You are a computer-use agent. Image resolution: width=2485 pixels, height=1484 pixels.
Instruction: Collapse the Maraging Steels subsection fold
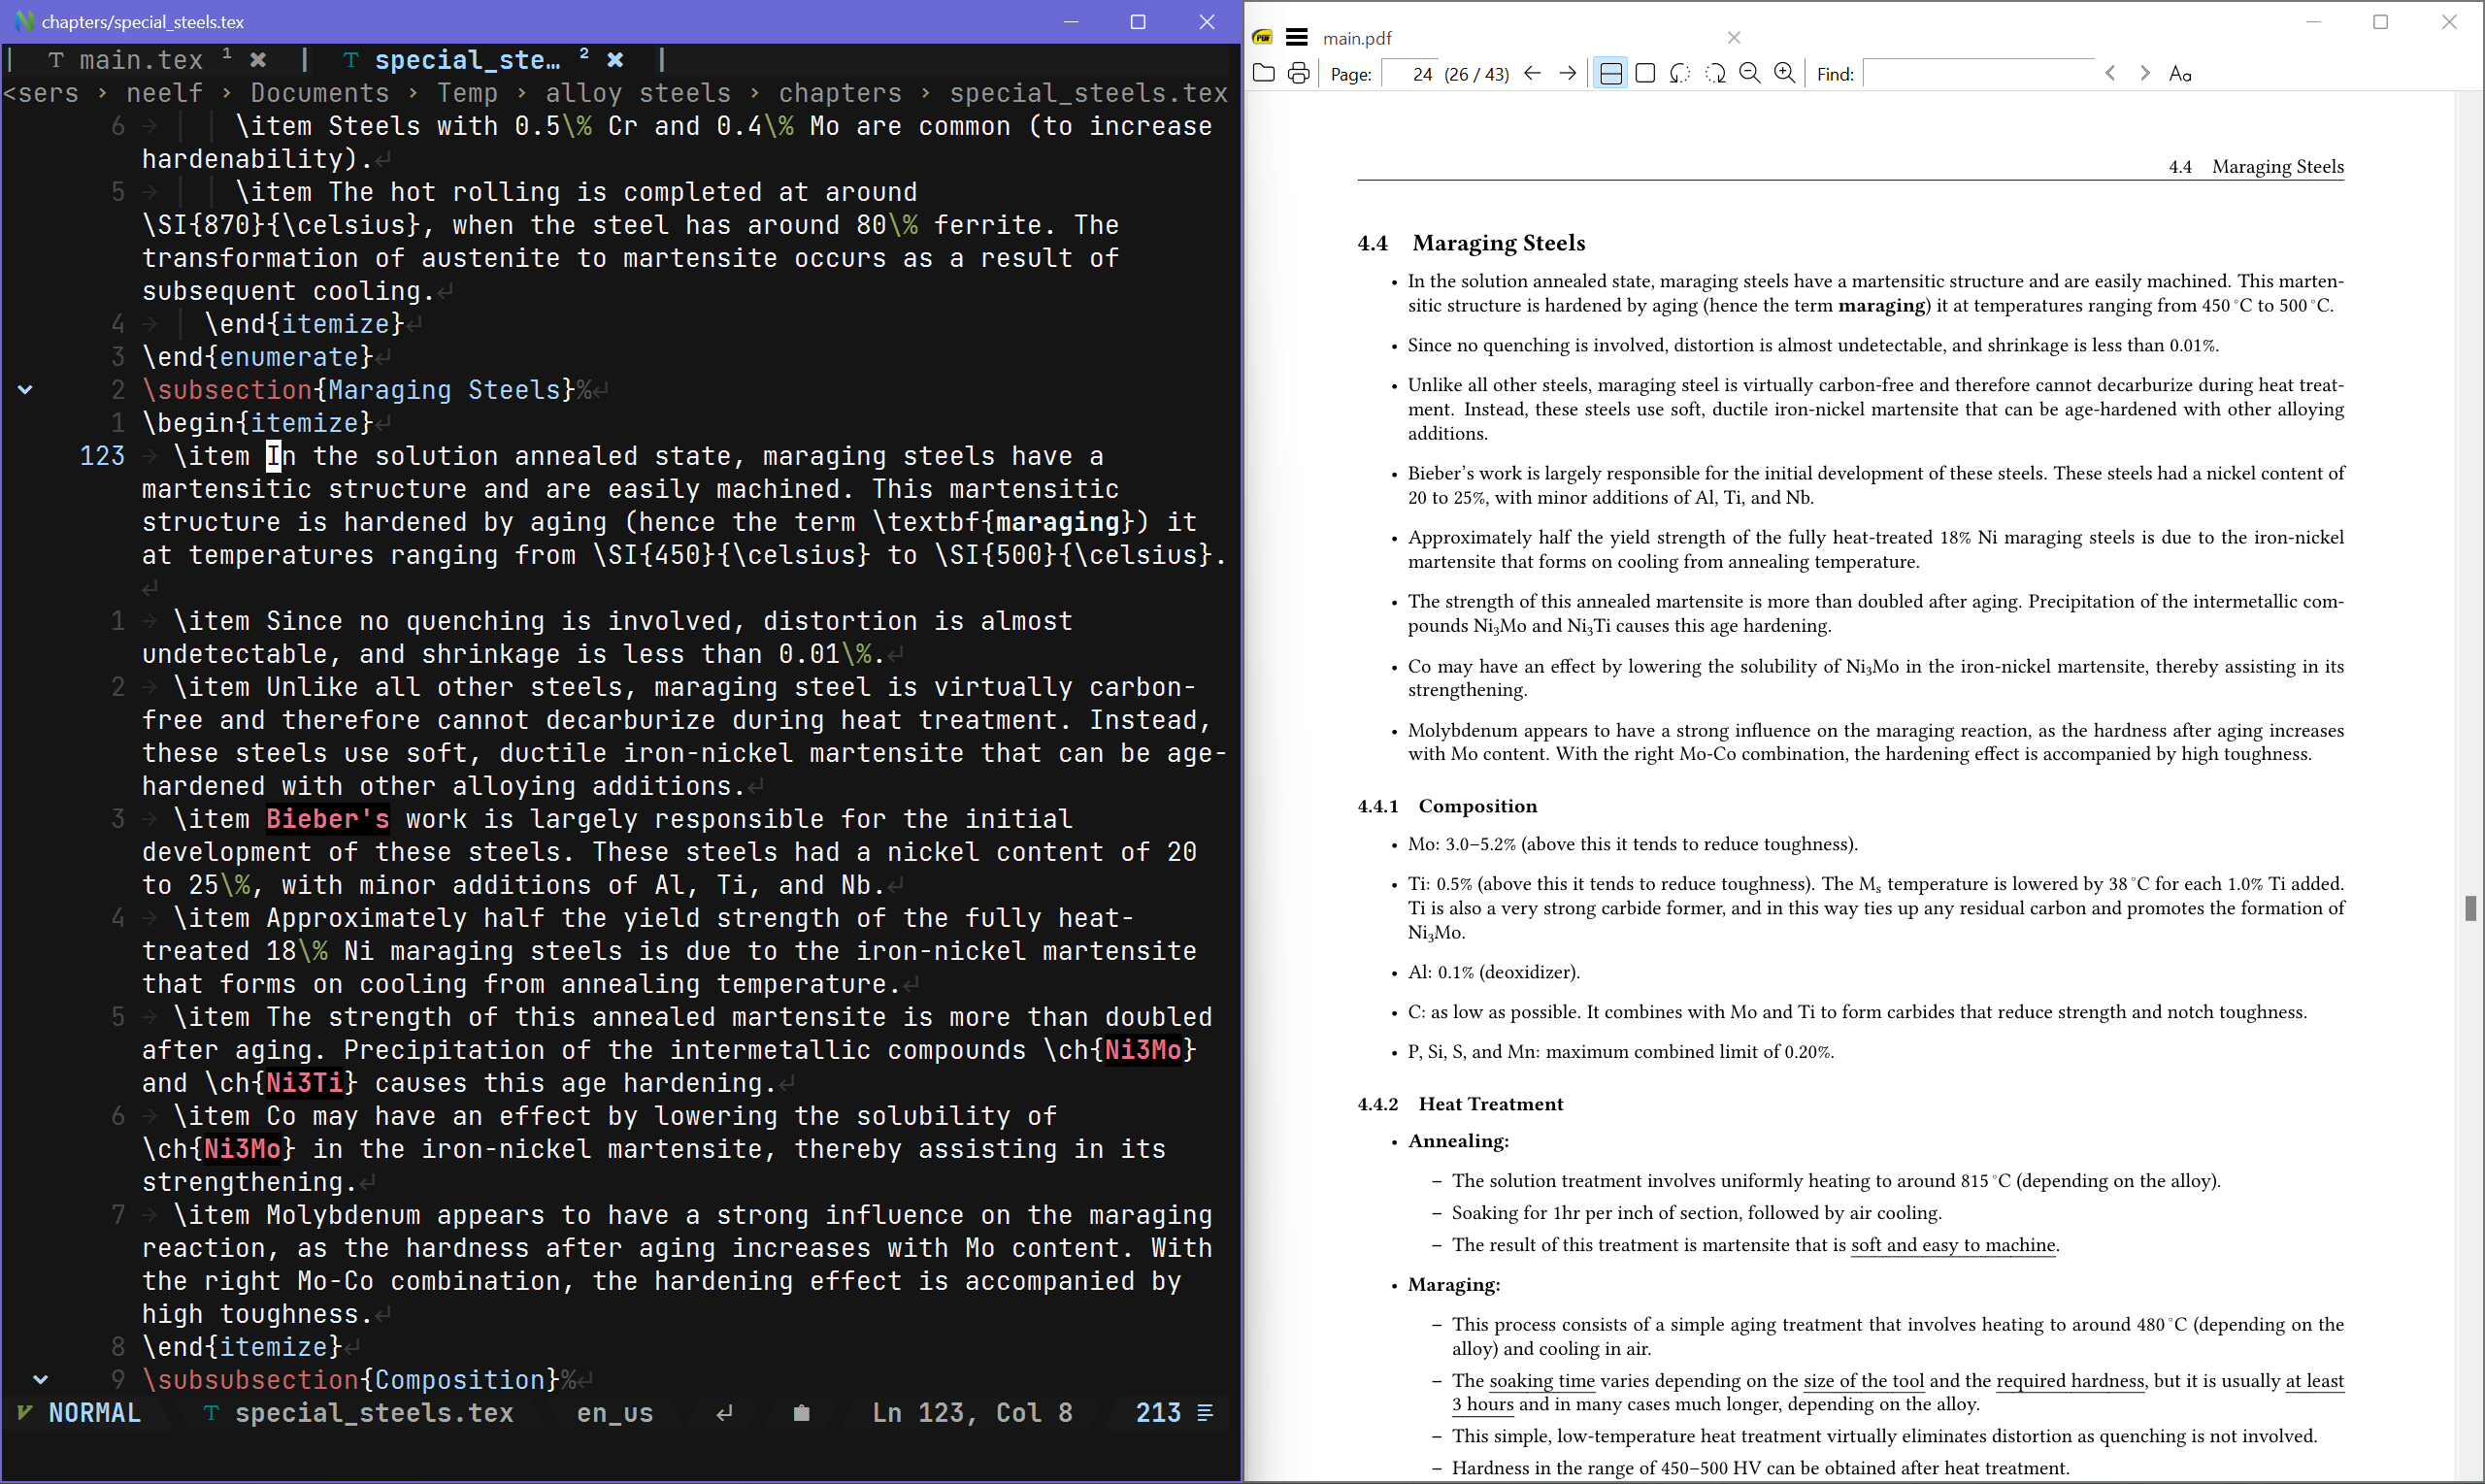[25, 390]
